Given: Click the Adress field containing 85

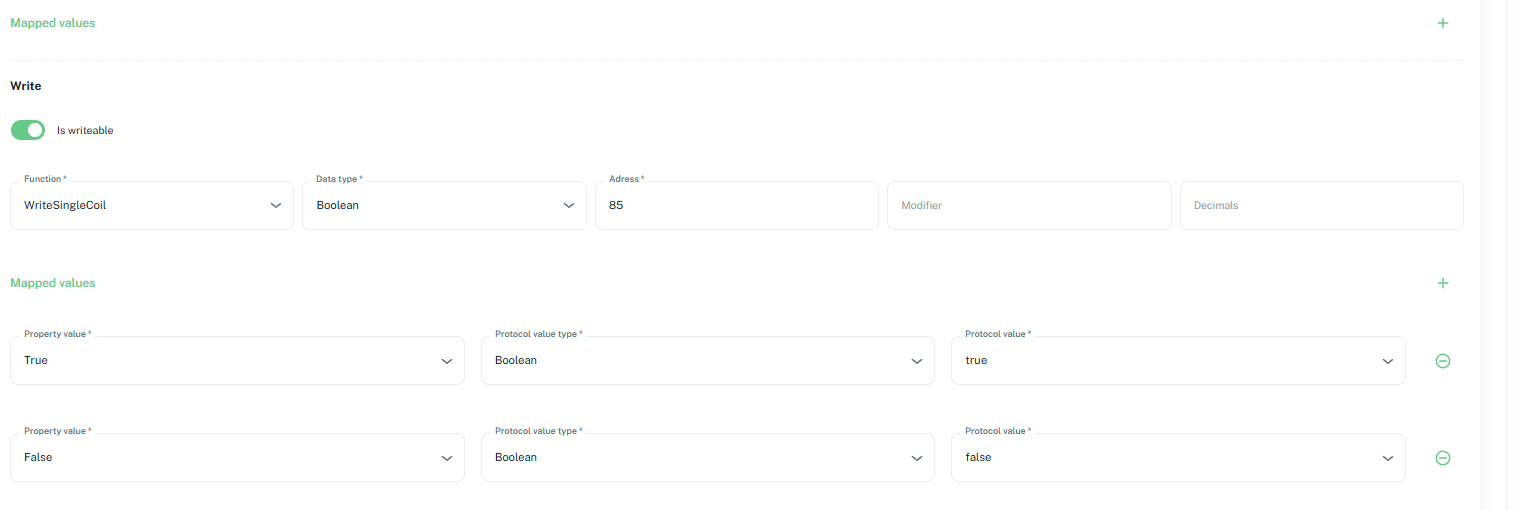Looking at the screenshot, I should click(x=736, y=205).
